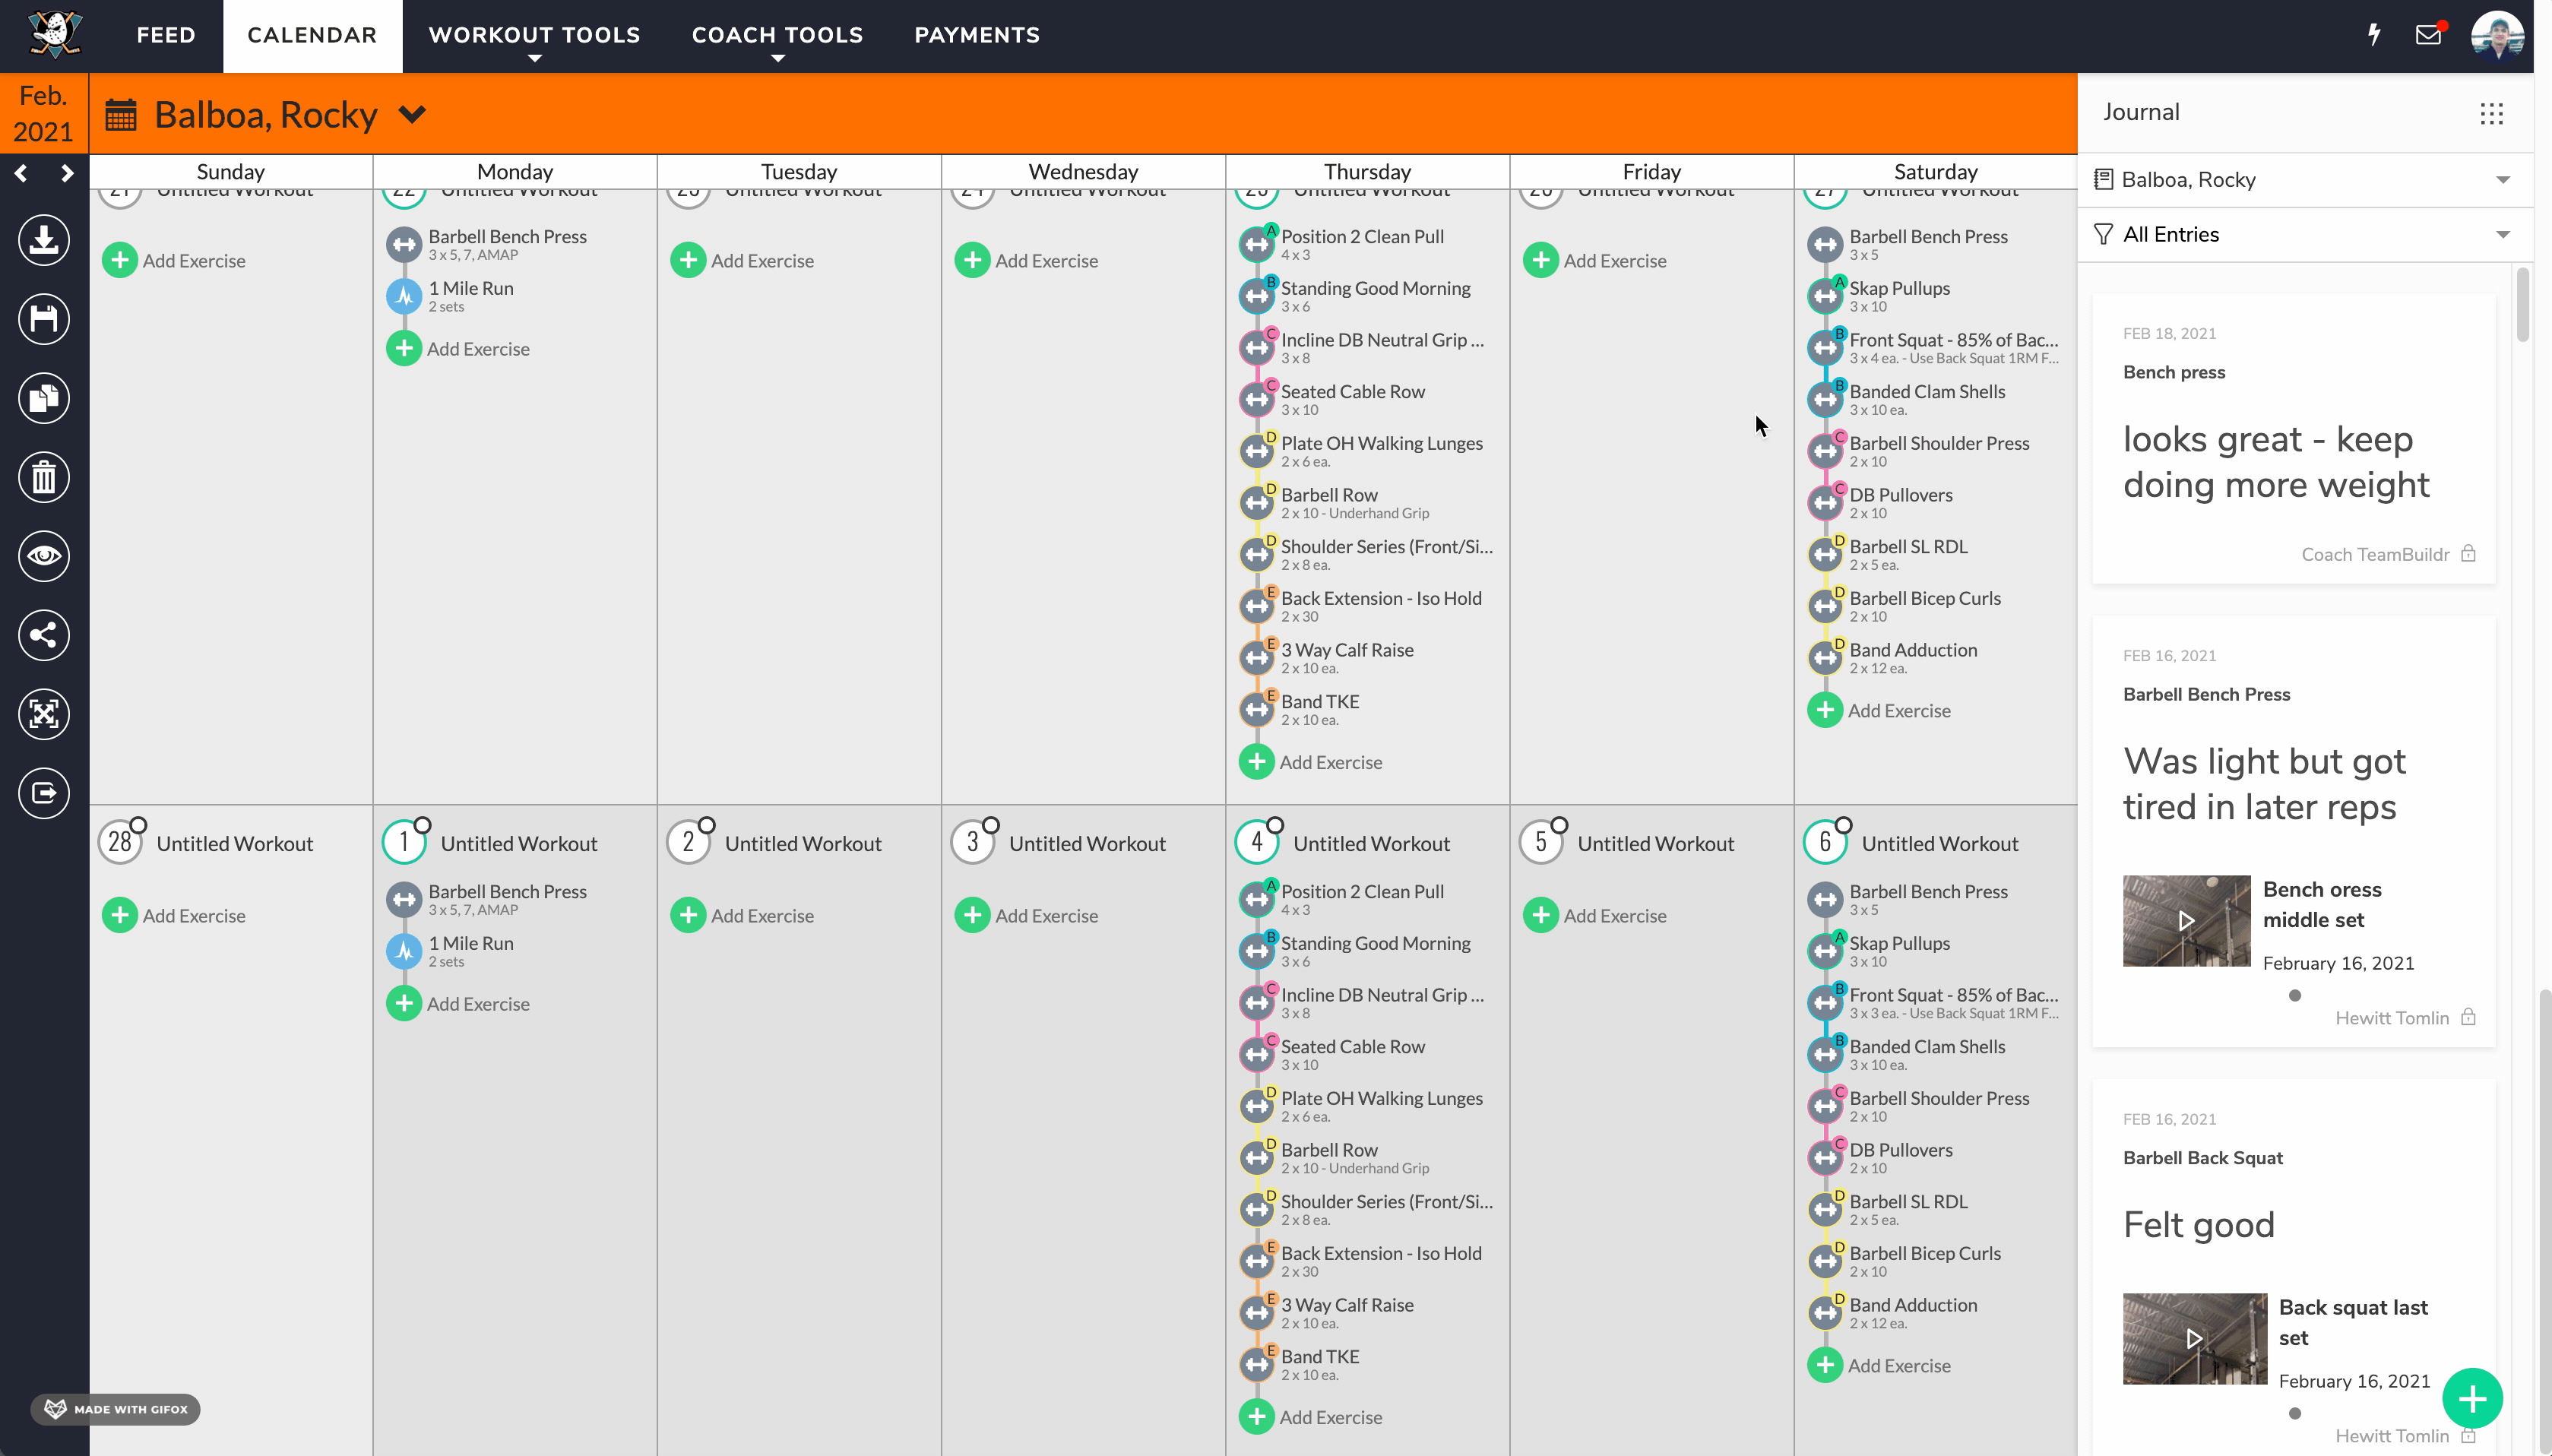This screenshot has width=2552, height=1456.
Task: Click the trash delete icon in sidebar
Action: [x=44, y=477]
